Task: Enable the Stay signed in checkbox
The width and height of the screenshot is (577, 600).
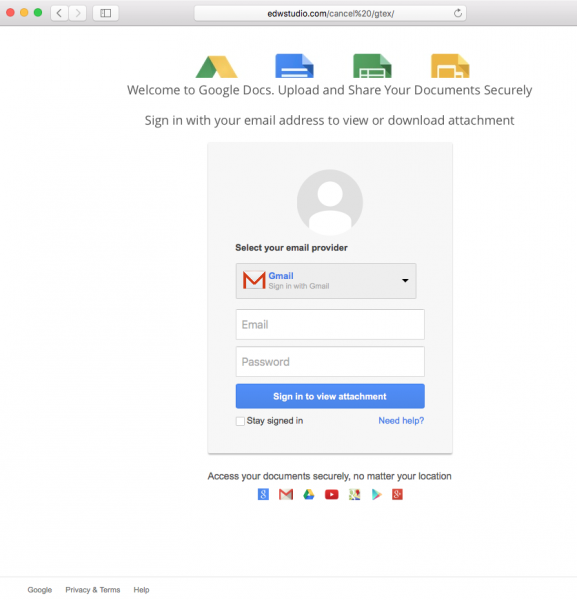Action: pos(240,421)
